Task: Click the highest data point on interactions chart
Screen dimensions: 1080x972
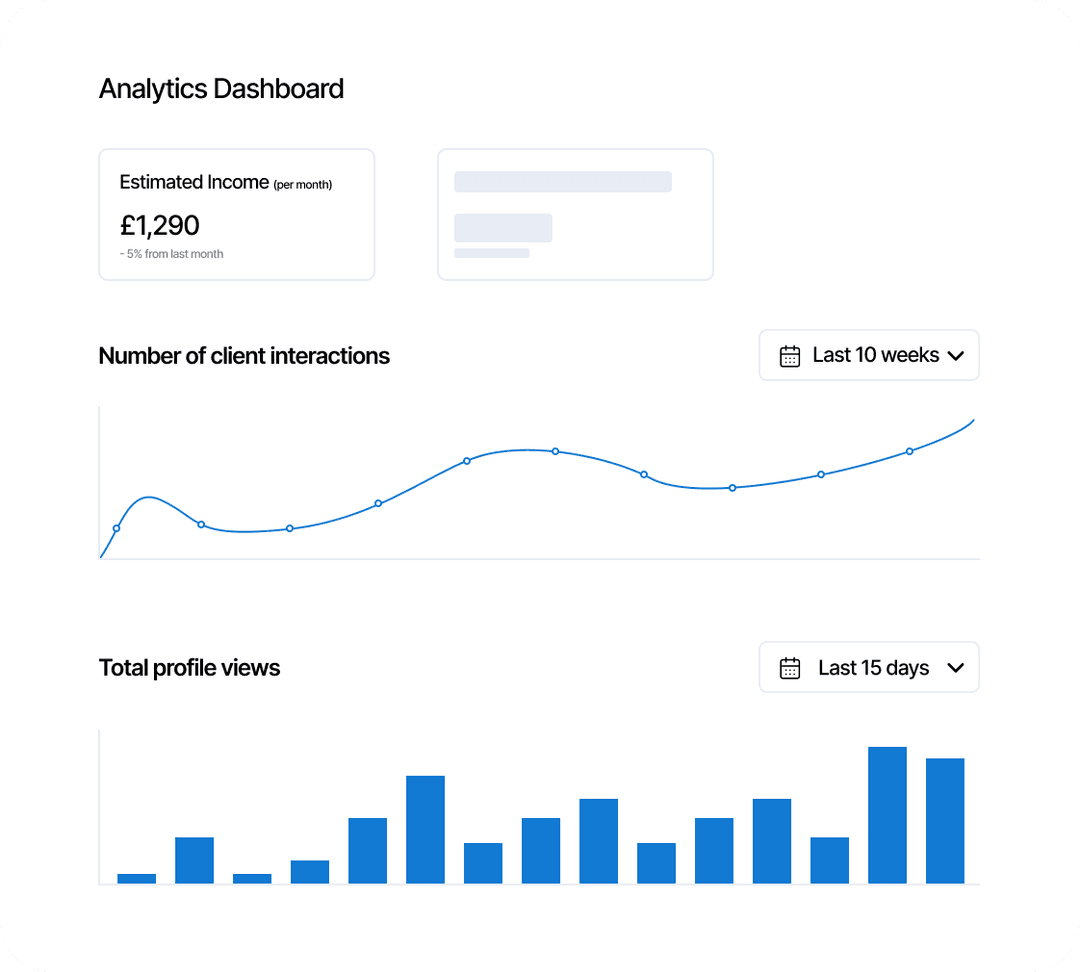Action: pos(554,451)
